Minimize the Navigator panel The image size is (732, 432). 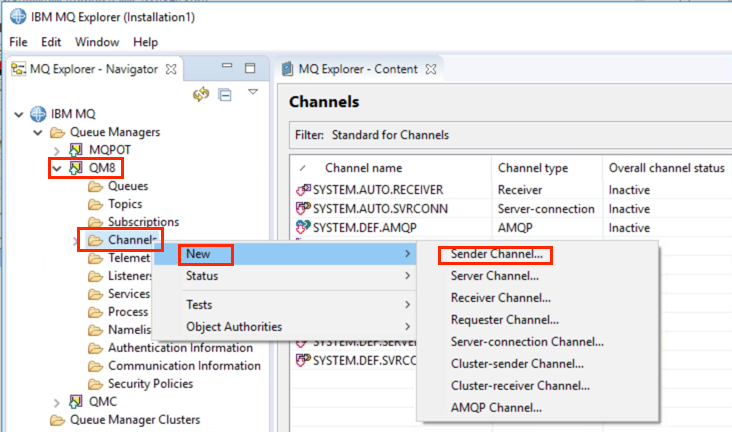(227, 66)
